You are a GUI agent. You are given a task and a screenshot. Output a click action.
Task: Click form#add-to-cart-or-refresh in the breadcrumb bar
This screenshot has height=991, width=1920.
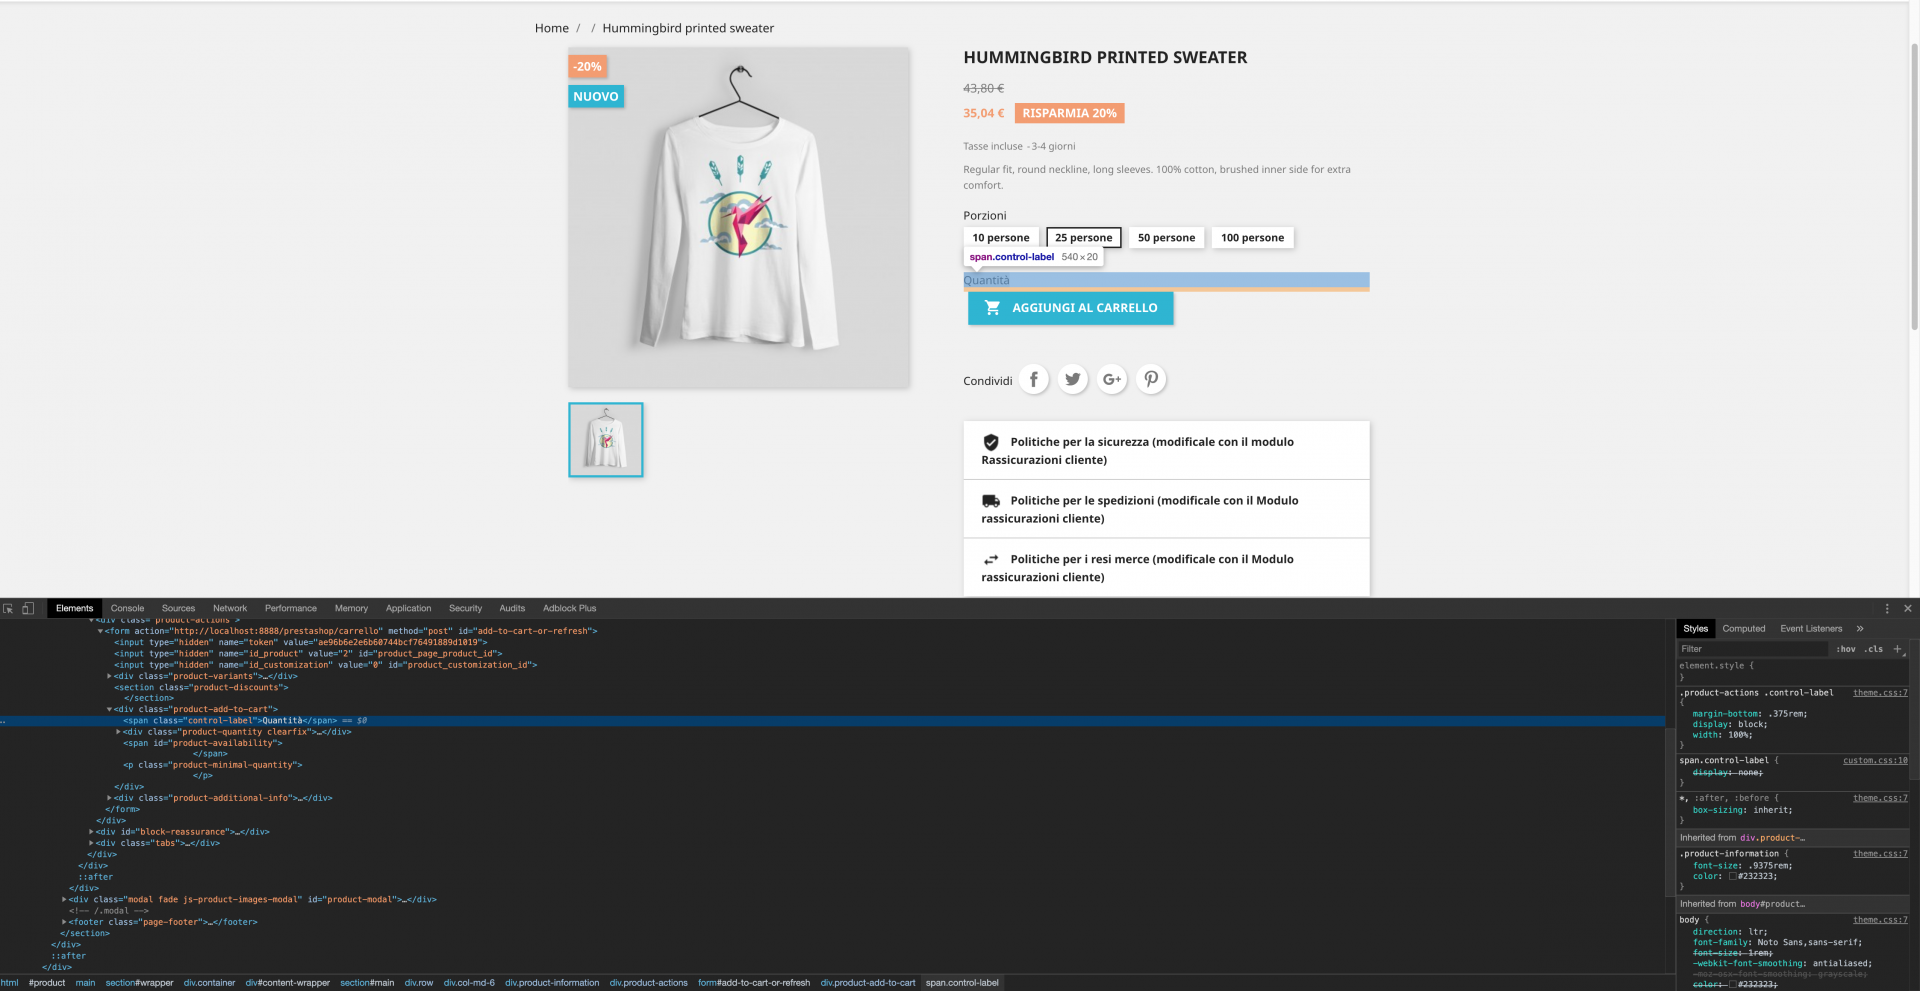click(754, 983)
